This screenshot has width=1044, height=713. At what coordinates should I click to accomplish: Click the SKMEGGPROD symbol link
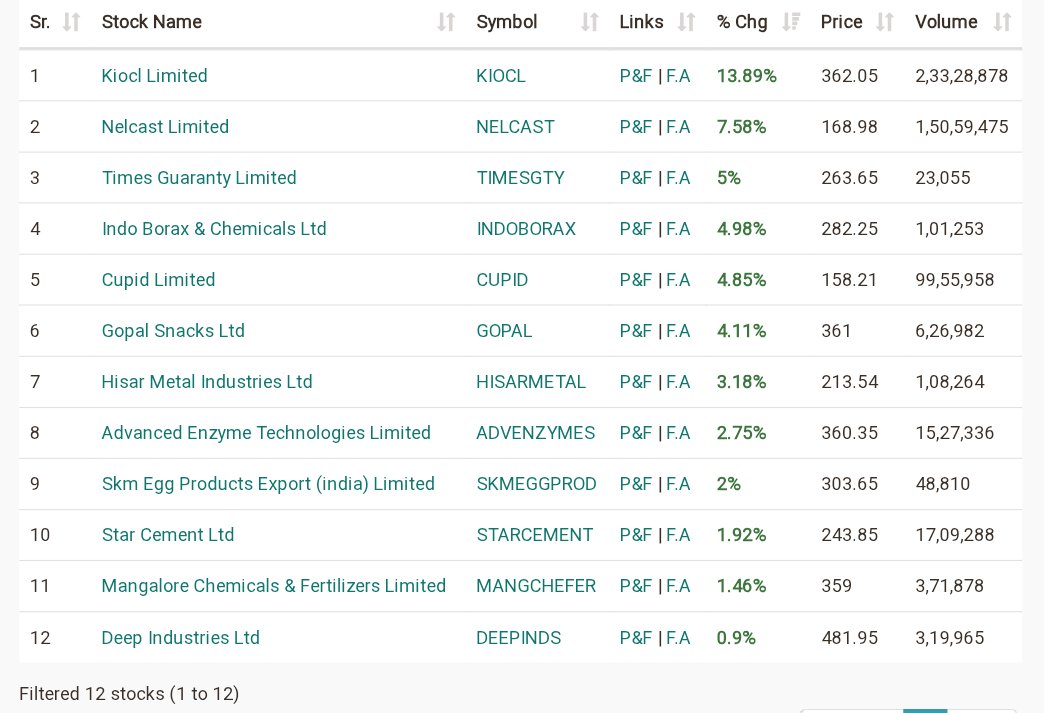pyautogui.click(x=536, y=484)
